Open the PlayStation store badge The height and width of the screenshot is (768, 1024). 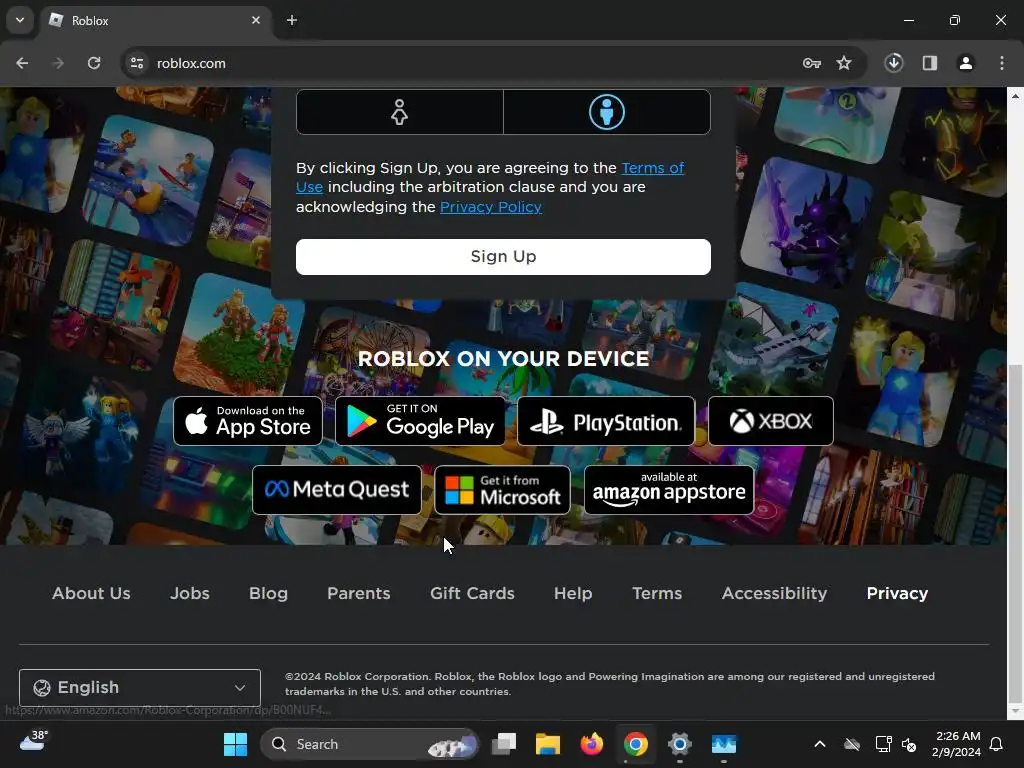(x=606, y=421)
